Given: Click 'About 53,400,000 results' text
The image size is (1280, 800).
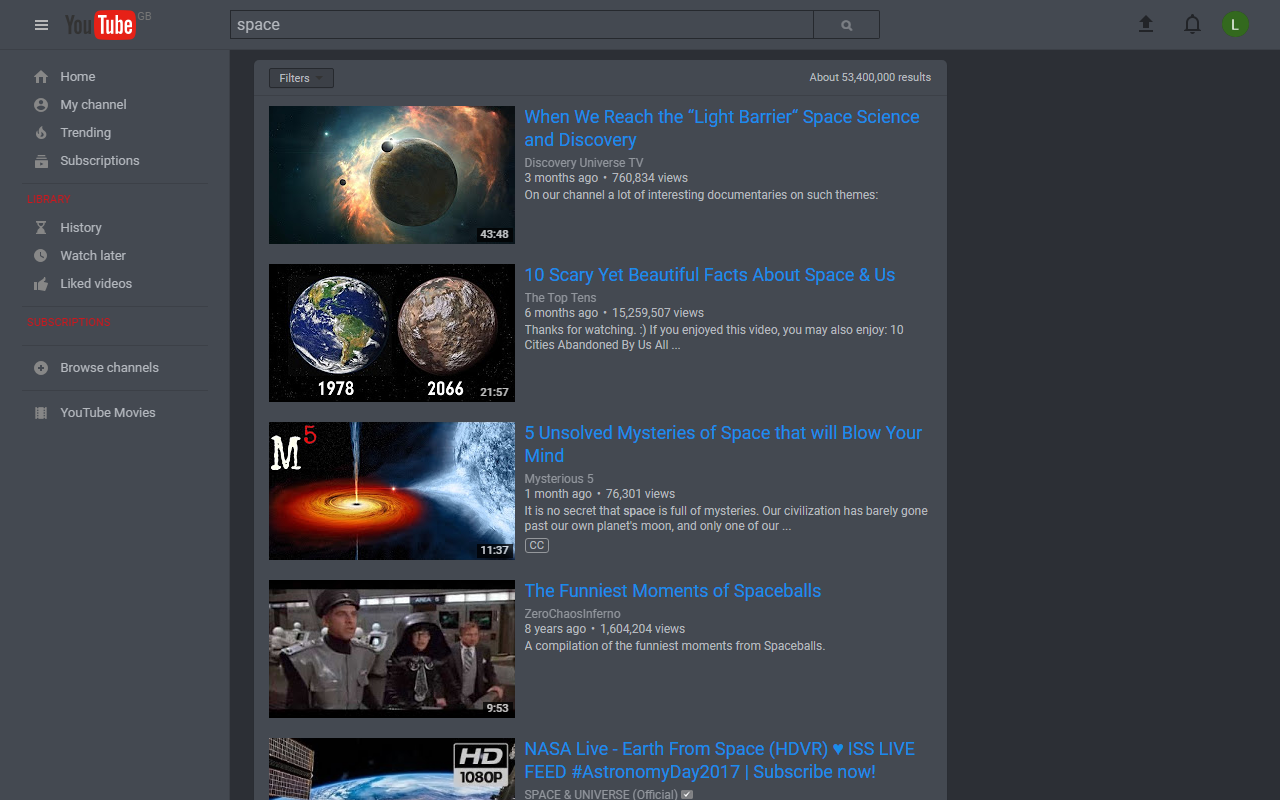Looking at the screenshot, I should 870,77.
